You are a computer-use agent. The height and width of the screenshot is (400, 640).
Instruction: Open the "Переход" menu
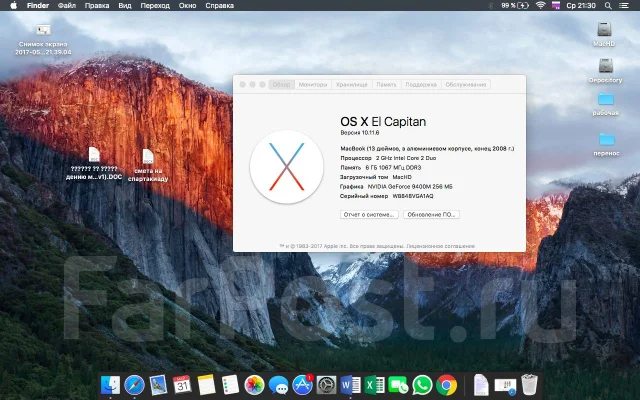[155, 5]
